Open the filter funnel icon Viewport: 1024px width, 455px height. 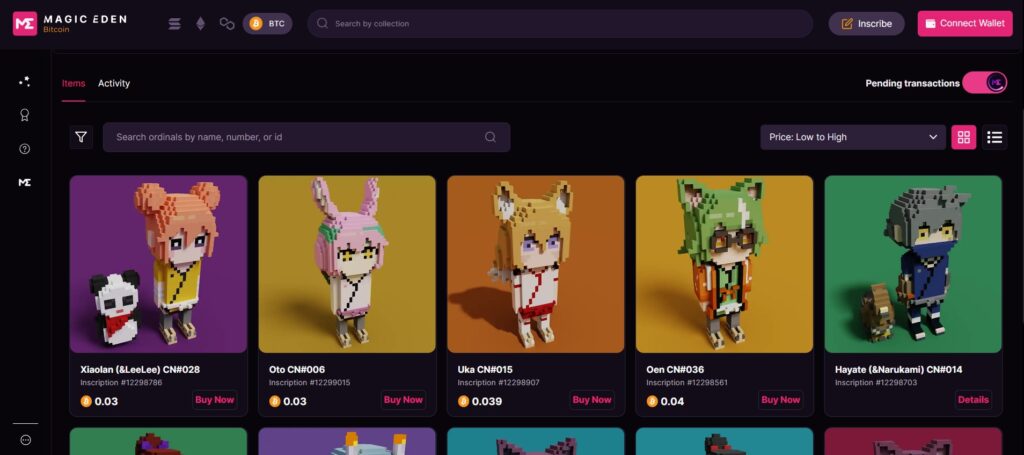click(81, 137)
